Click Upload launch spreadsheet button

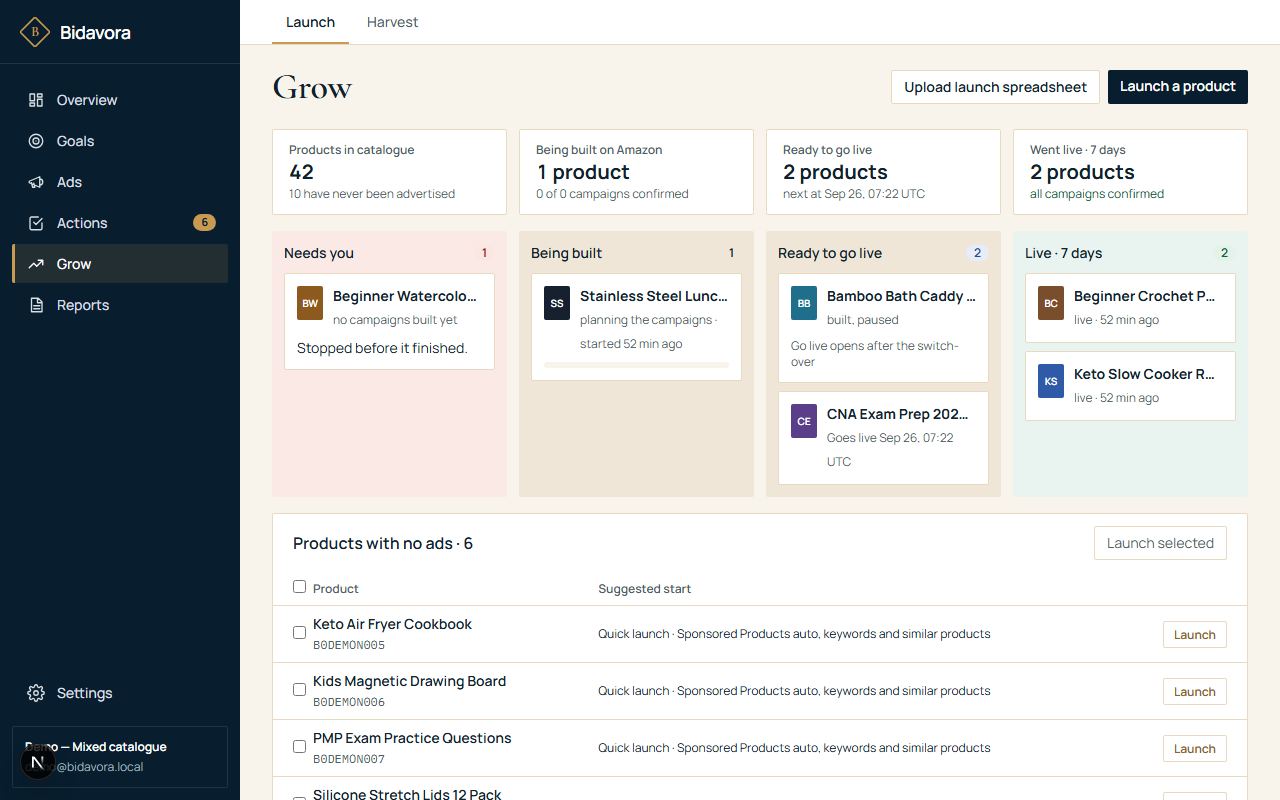click(x=995, y=87)
